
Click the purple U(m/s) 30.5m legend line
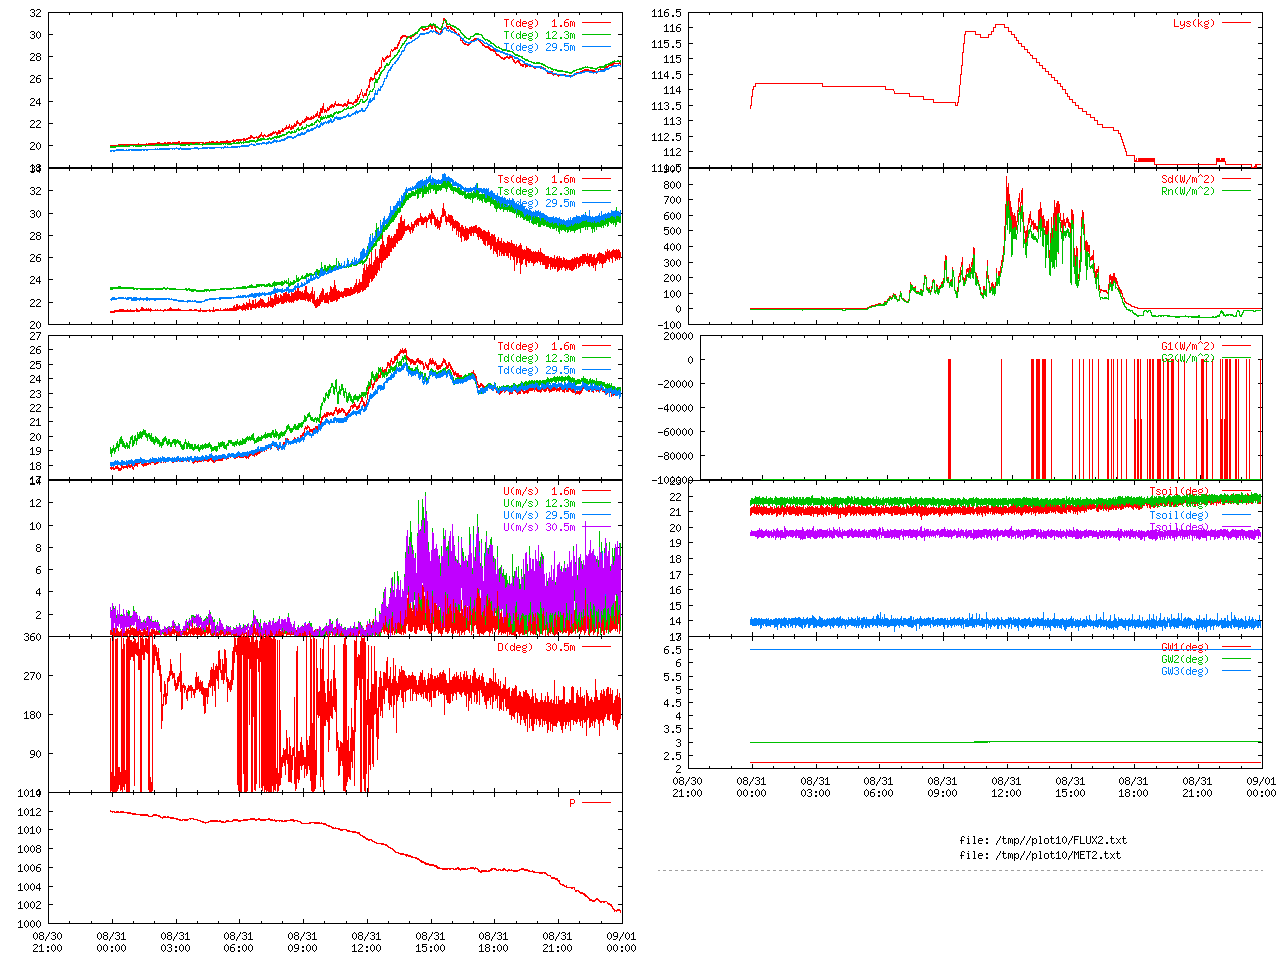596,527
